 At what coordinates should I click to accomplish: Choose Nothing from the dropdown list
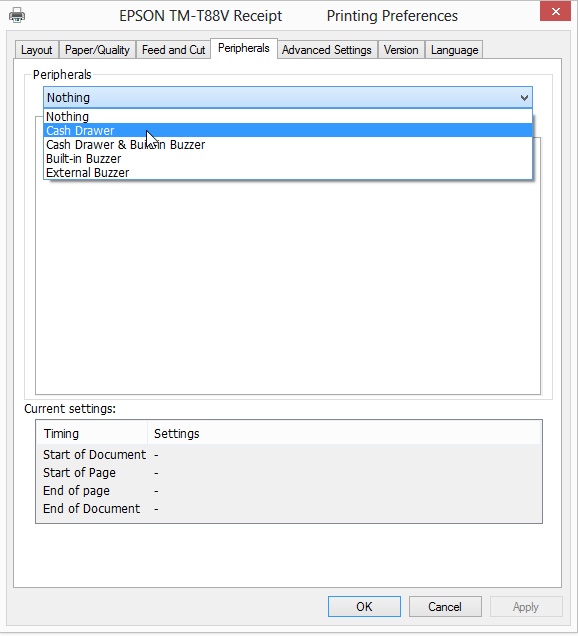tap(288, 117)
